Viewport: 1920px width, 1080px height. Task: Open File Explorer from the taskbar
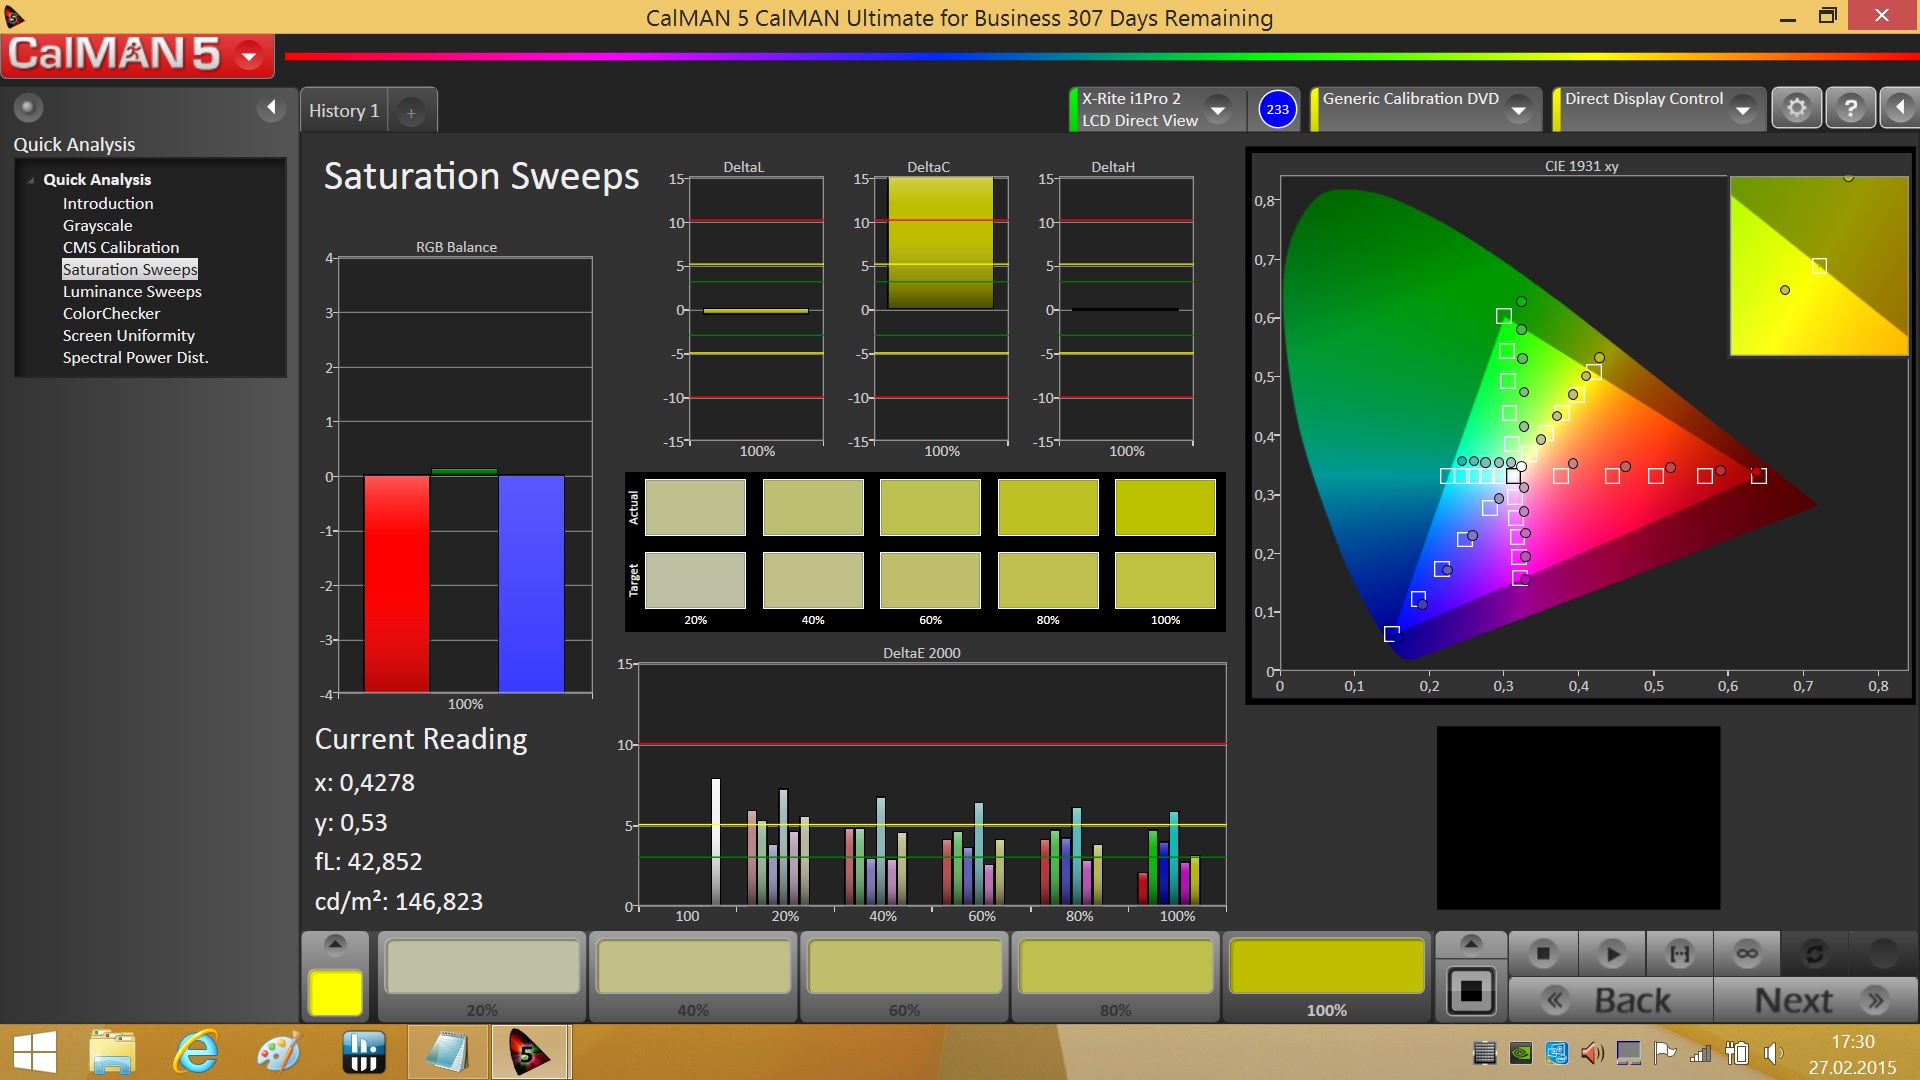[112, 1053]
